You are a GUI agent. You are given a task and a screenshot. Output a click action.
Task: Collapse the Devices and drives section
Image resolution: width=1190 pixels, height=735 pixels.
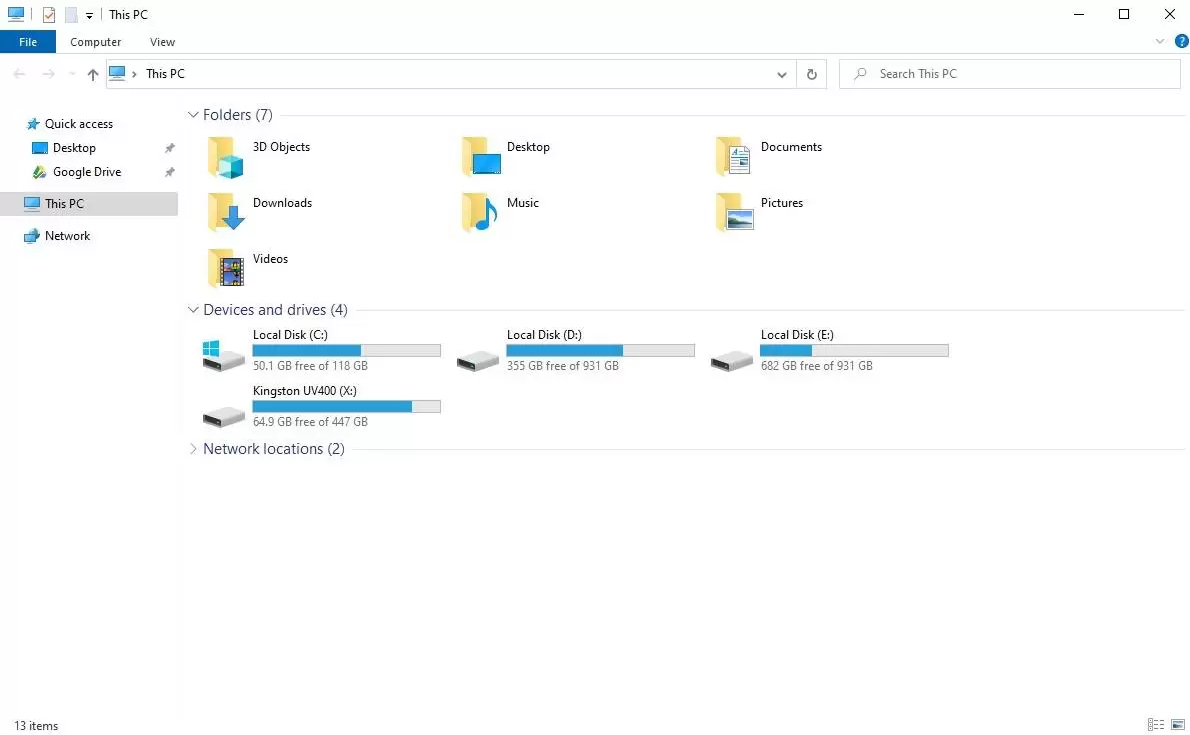193,310
